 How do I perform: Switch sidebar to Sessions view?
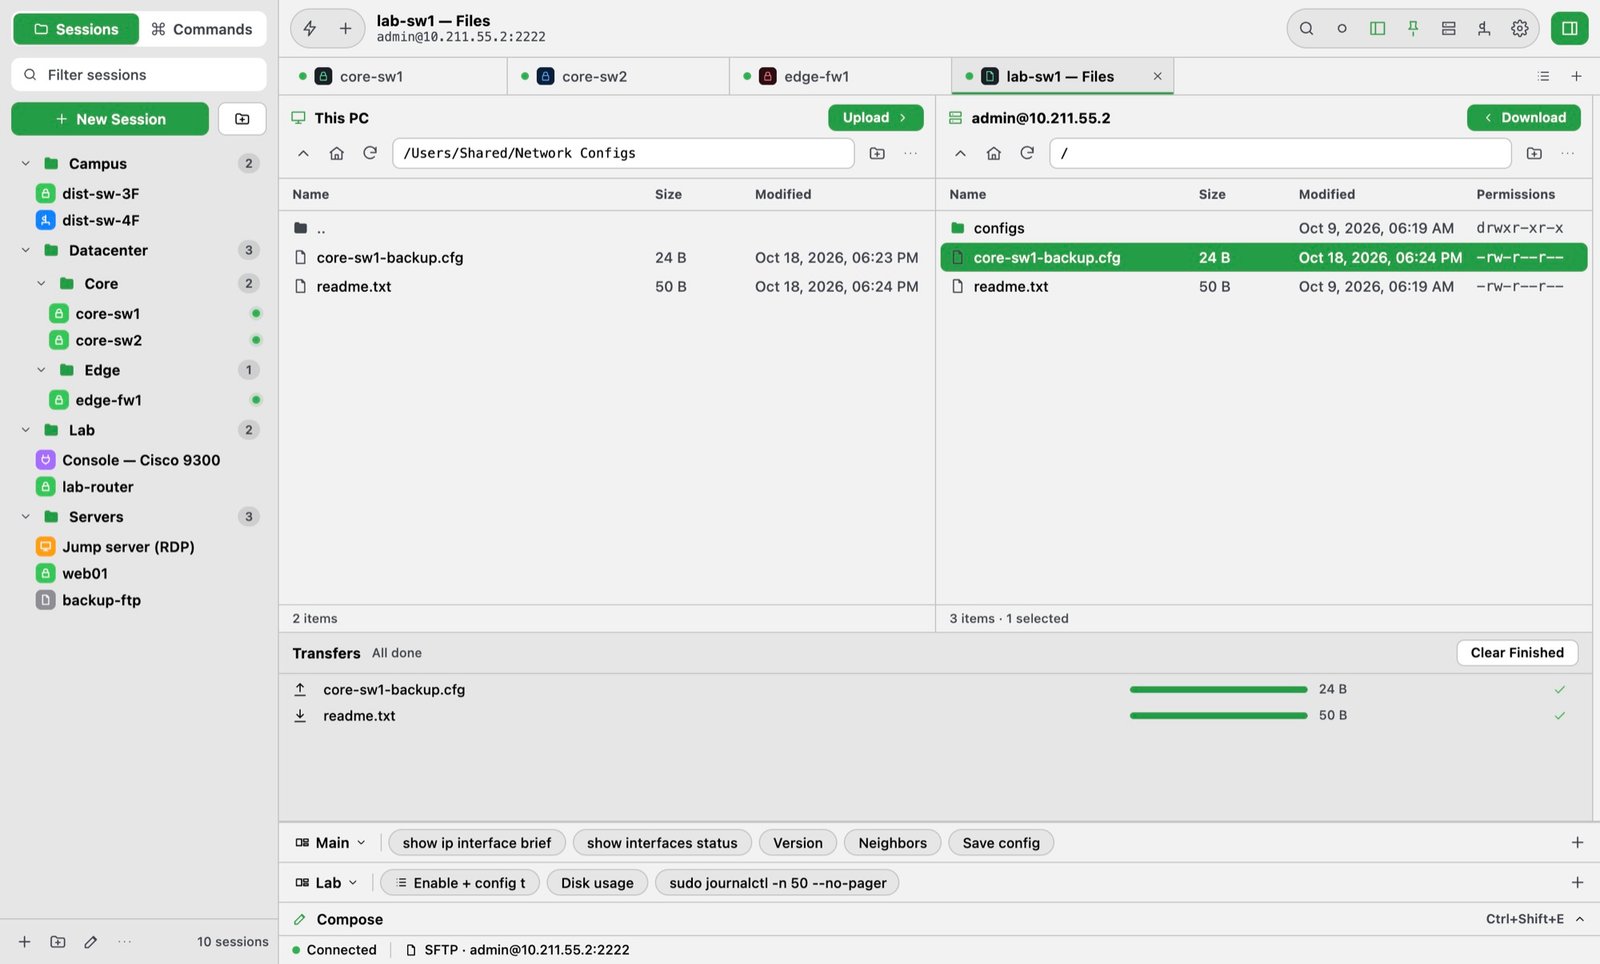tap(76, 29)
